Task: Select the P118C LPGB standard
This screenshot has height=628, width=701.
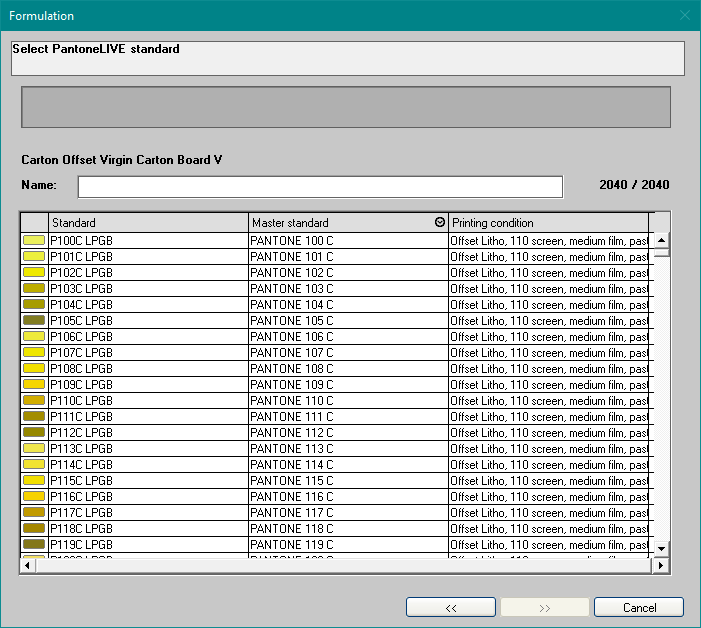Action: [x=148, y=528]
